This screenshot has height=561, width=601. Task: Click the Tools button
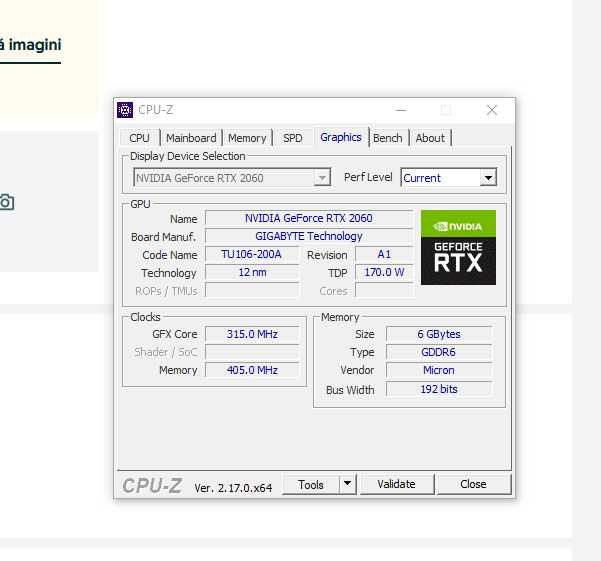pyautogui.click(x=311, y=484)
